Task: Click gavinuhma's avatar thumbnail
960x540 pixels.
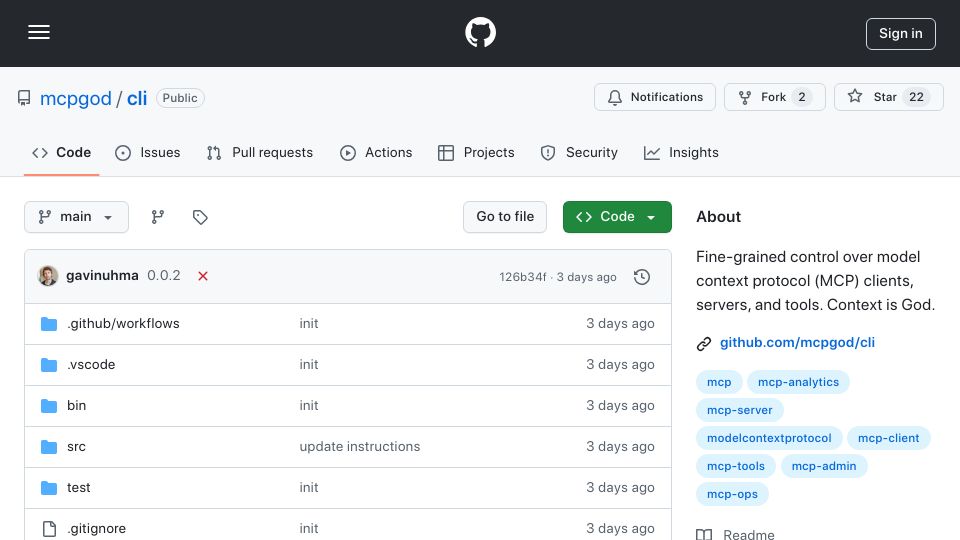Action: (x=48, y=276)
